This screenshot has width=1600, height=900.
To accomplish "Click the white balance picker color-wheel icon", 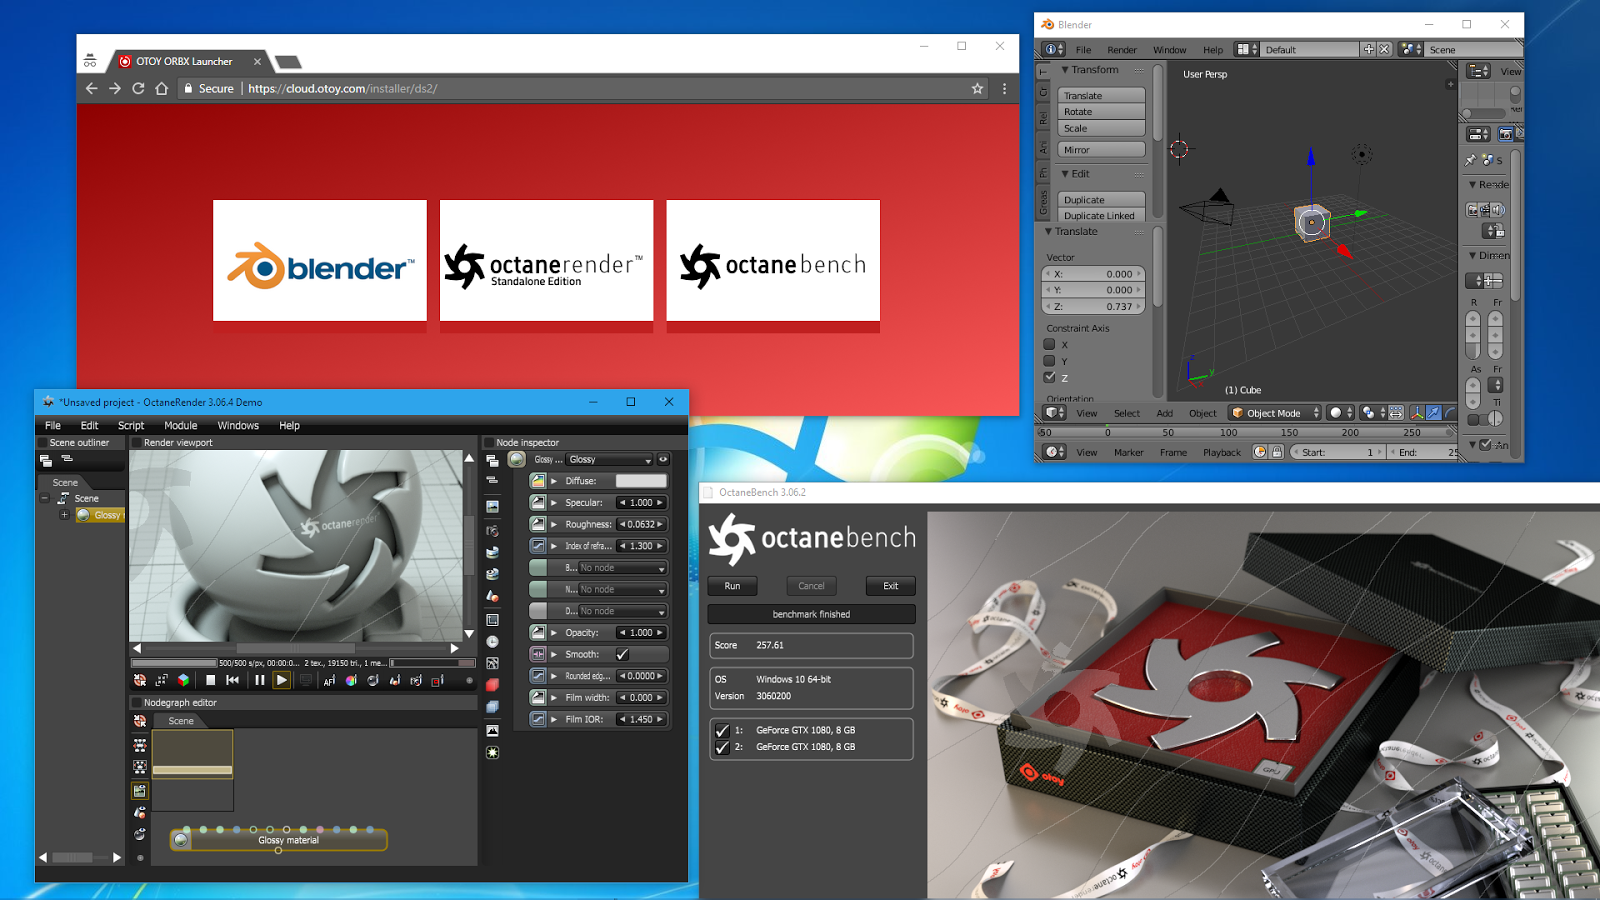I will coord(351,680).
